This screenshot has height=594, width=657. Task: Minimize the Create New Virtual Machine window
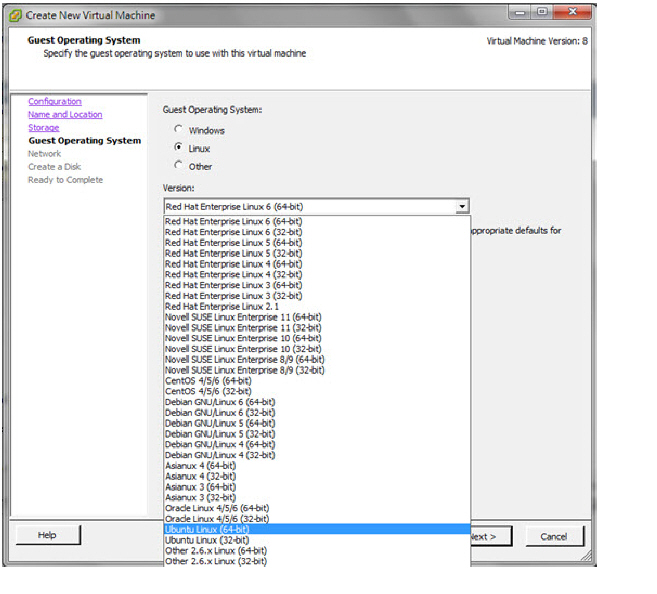520,12
